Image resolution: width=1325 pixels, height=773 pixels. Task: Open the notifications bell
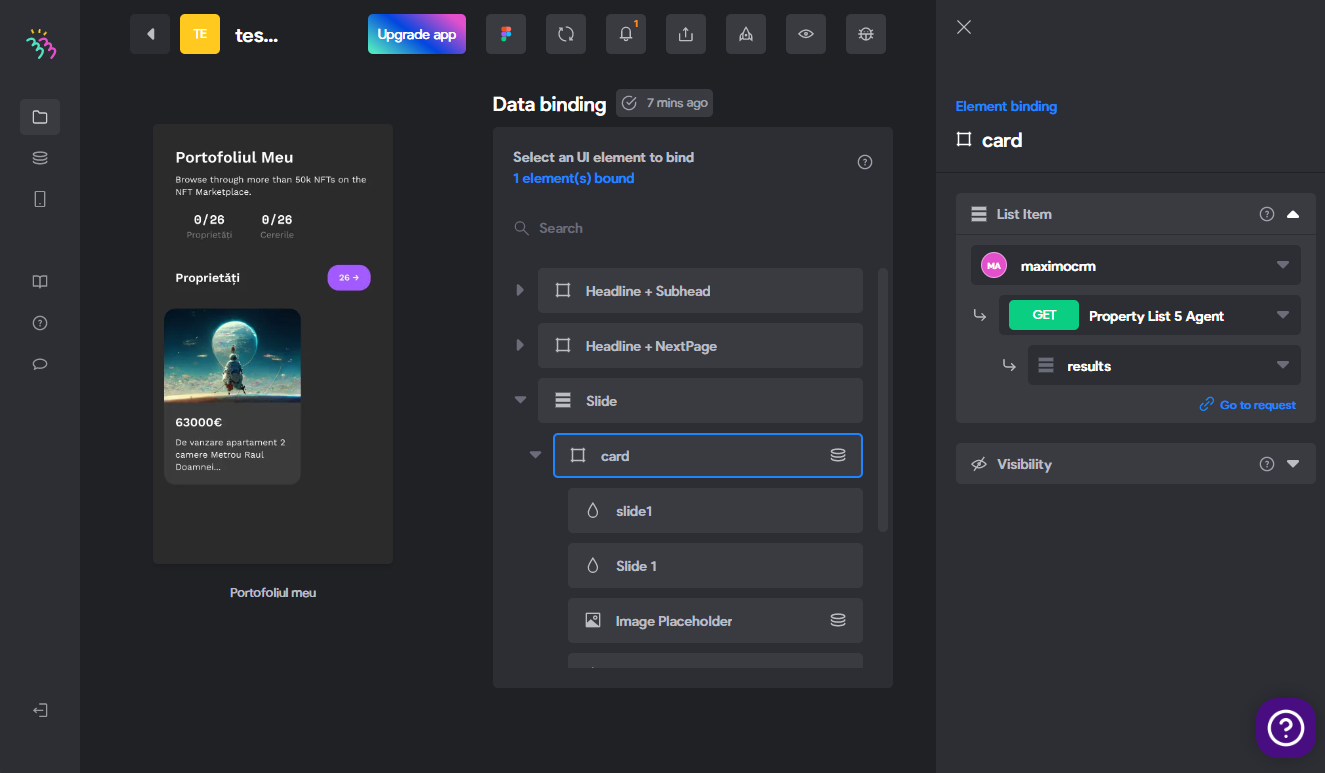[626, 34]
